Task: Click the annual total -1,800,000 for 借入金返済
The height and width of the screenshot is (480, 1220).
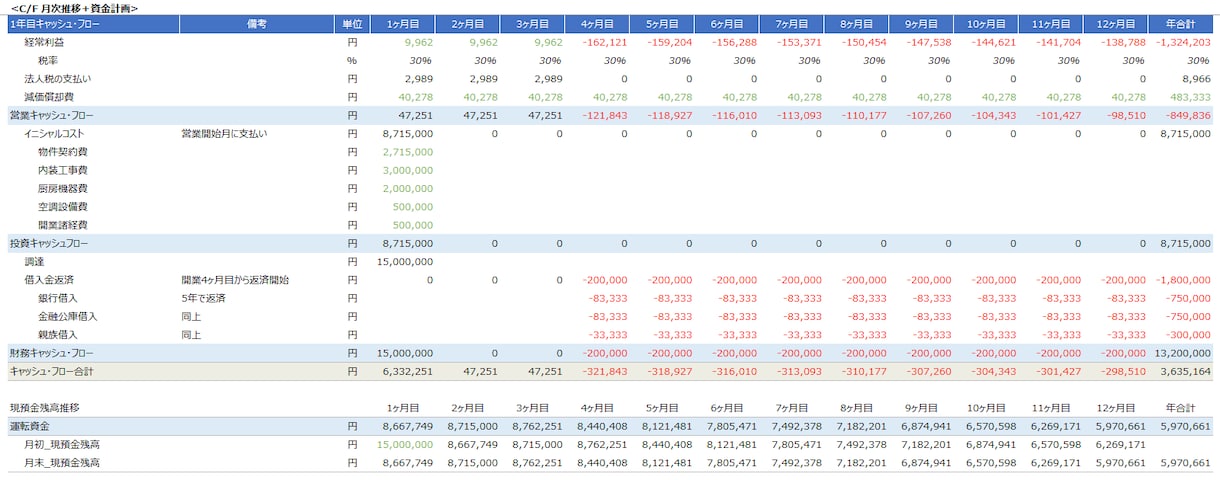Action: (1182, 280)
